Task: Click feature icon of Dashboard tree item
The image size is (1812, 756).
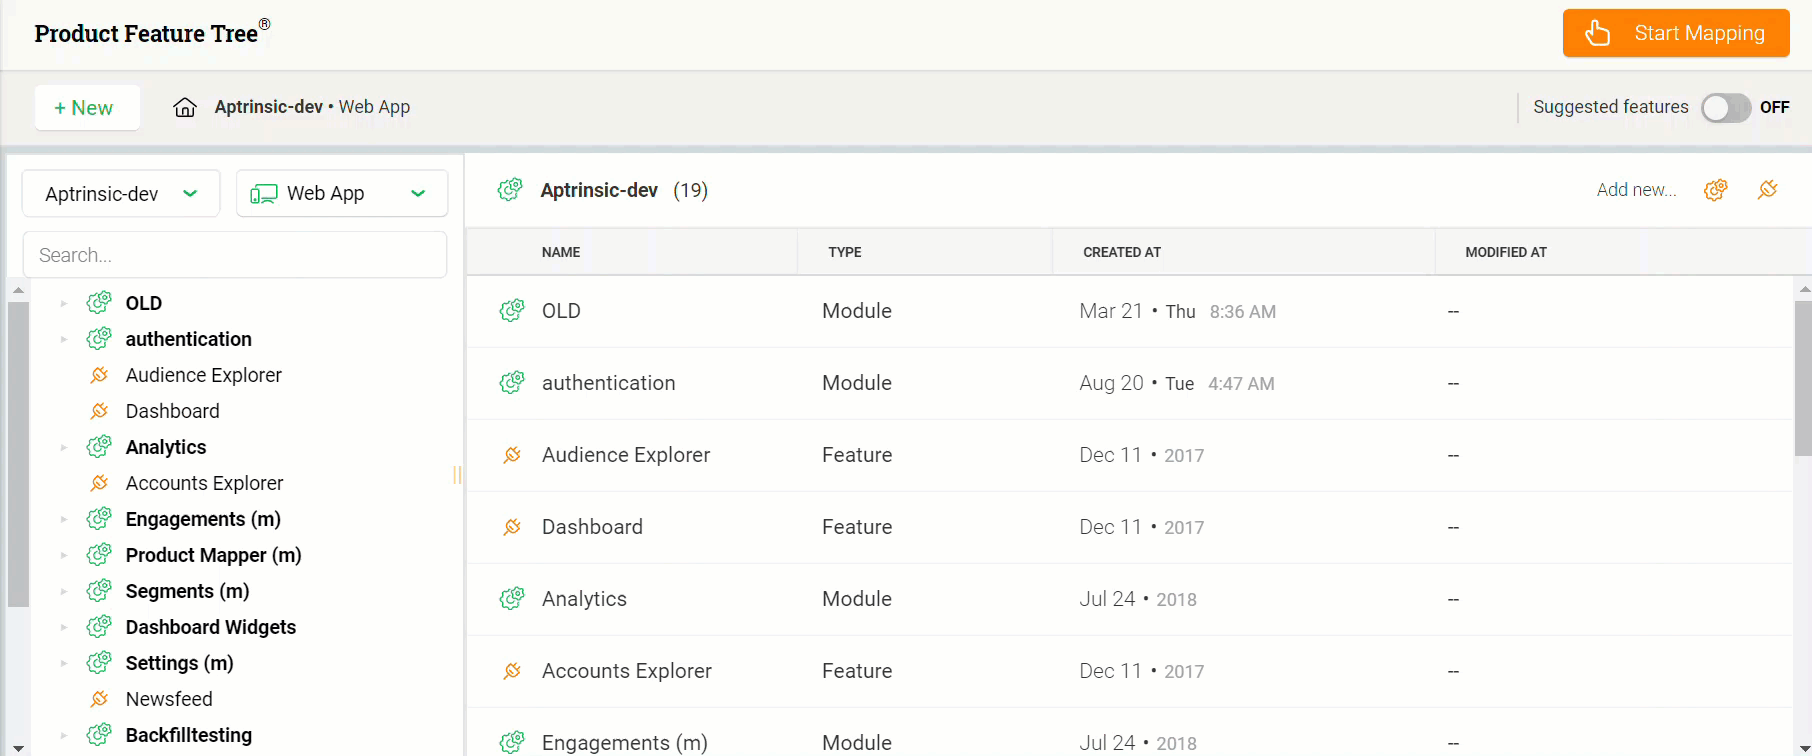Action: 99,411
